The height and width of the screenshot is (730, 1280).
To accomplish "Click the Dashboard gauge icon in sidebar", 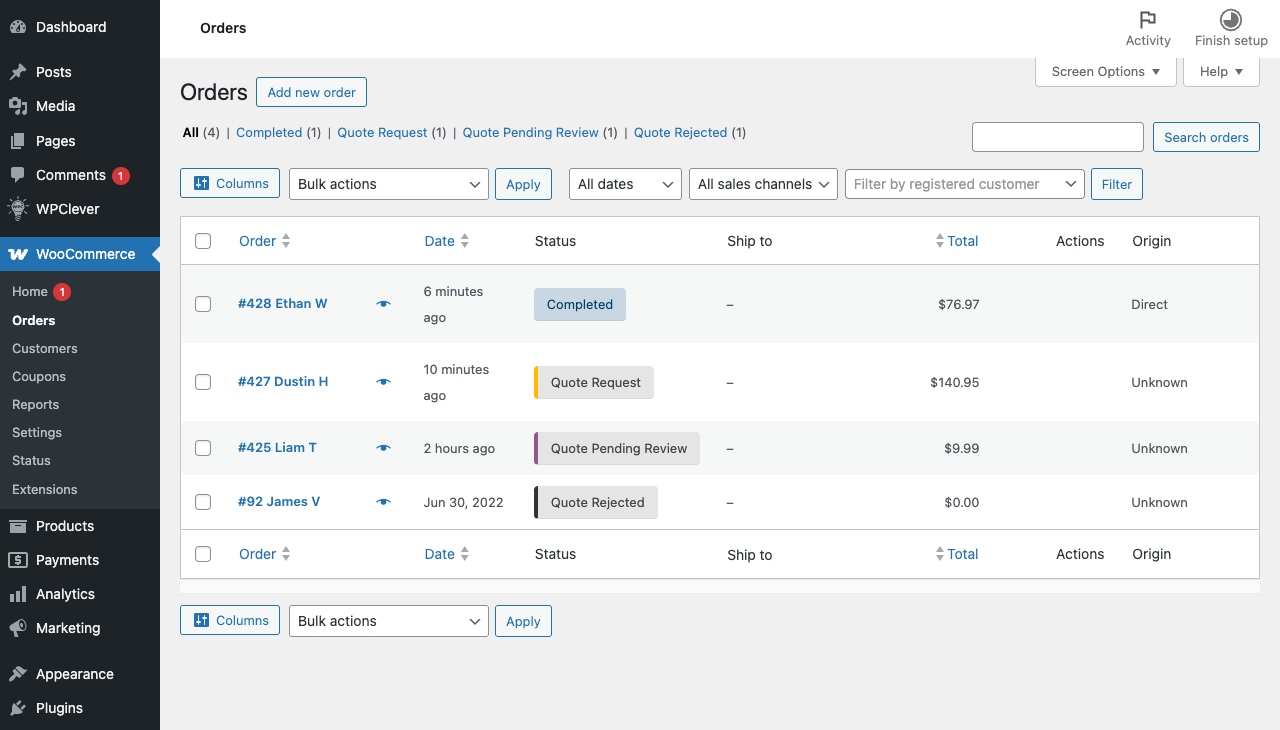I will (x=18, y=27).
